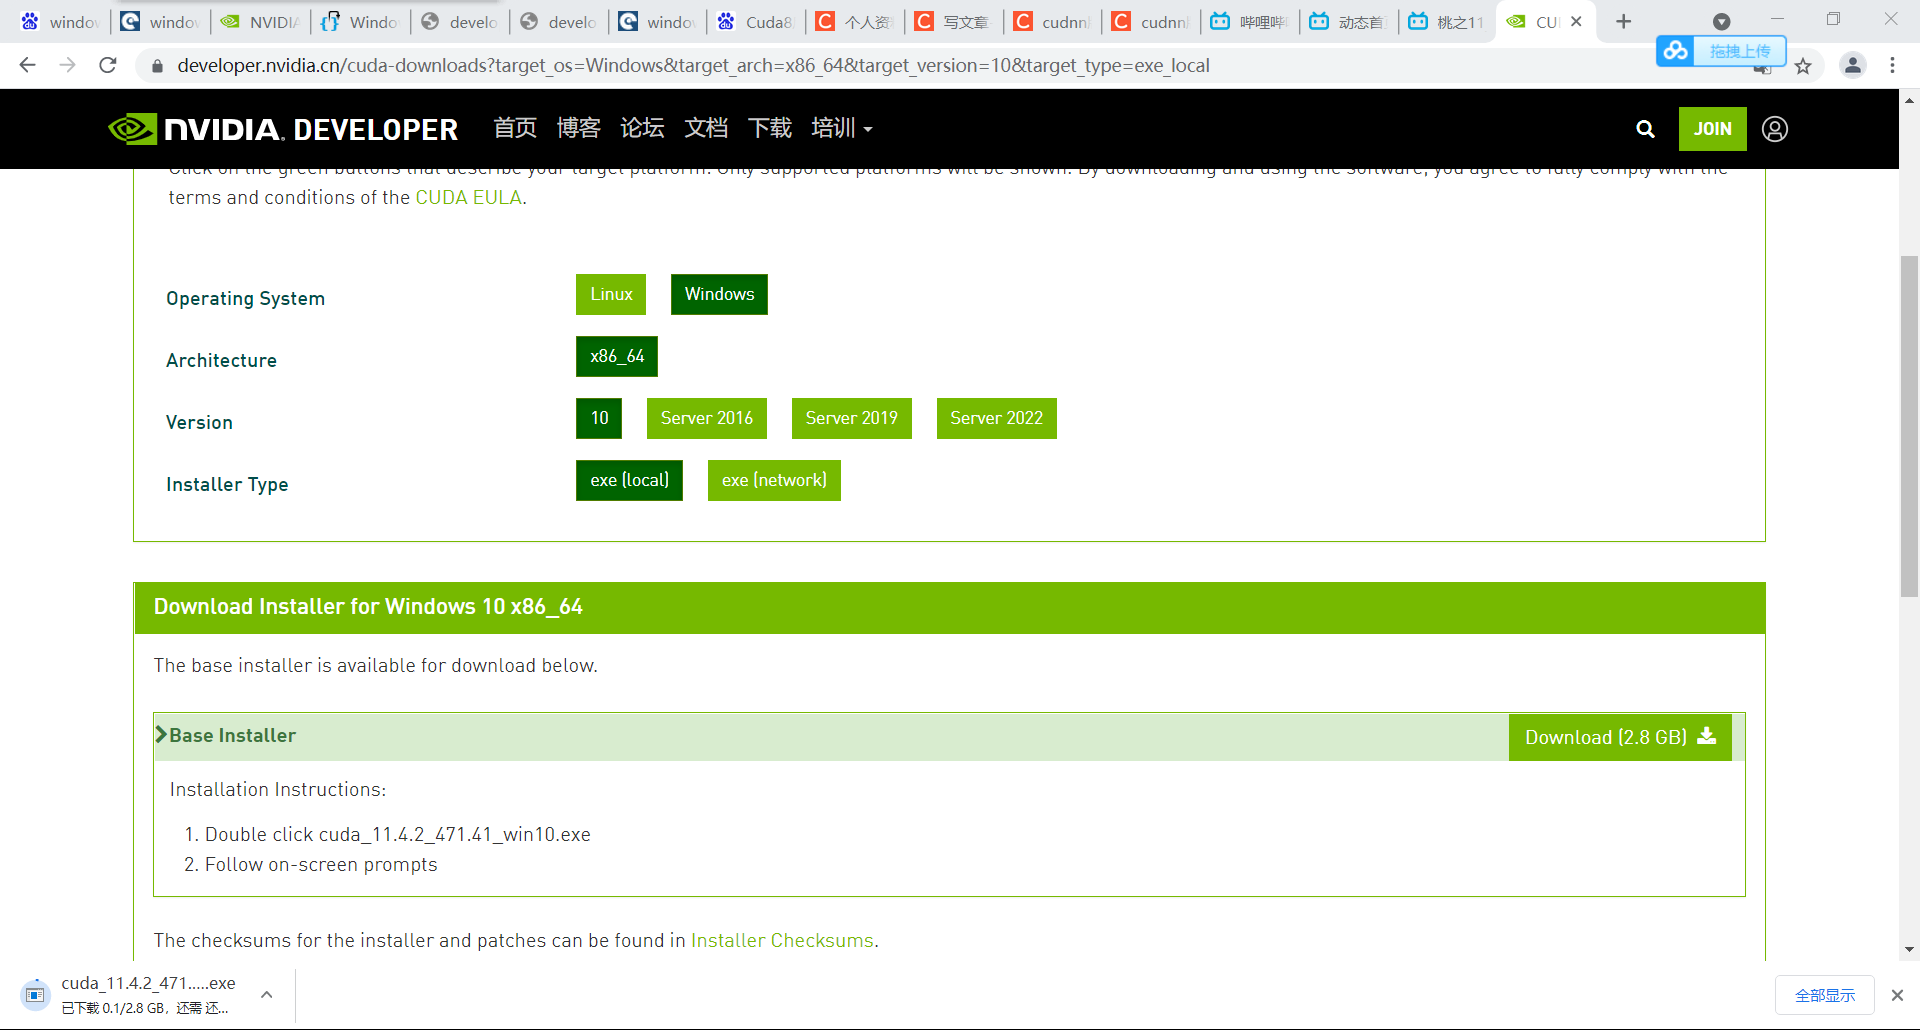The height and width of the screenshot is (1030, 1920).
Task: Choose exe (network) installer type
Action: (x=774, y=480)
